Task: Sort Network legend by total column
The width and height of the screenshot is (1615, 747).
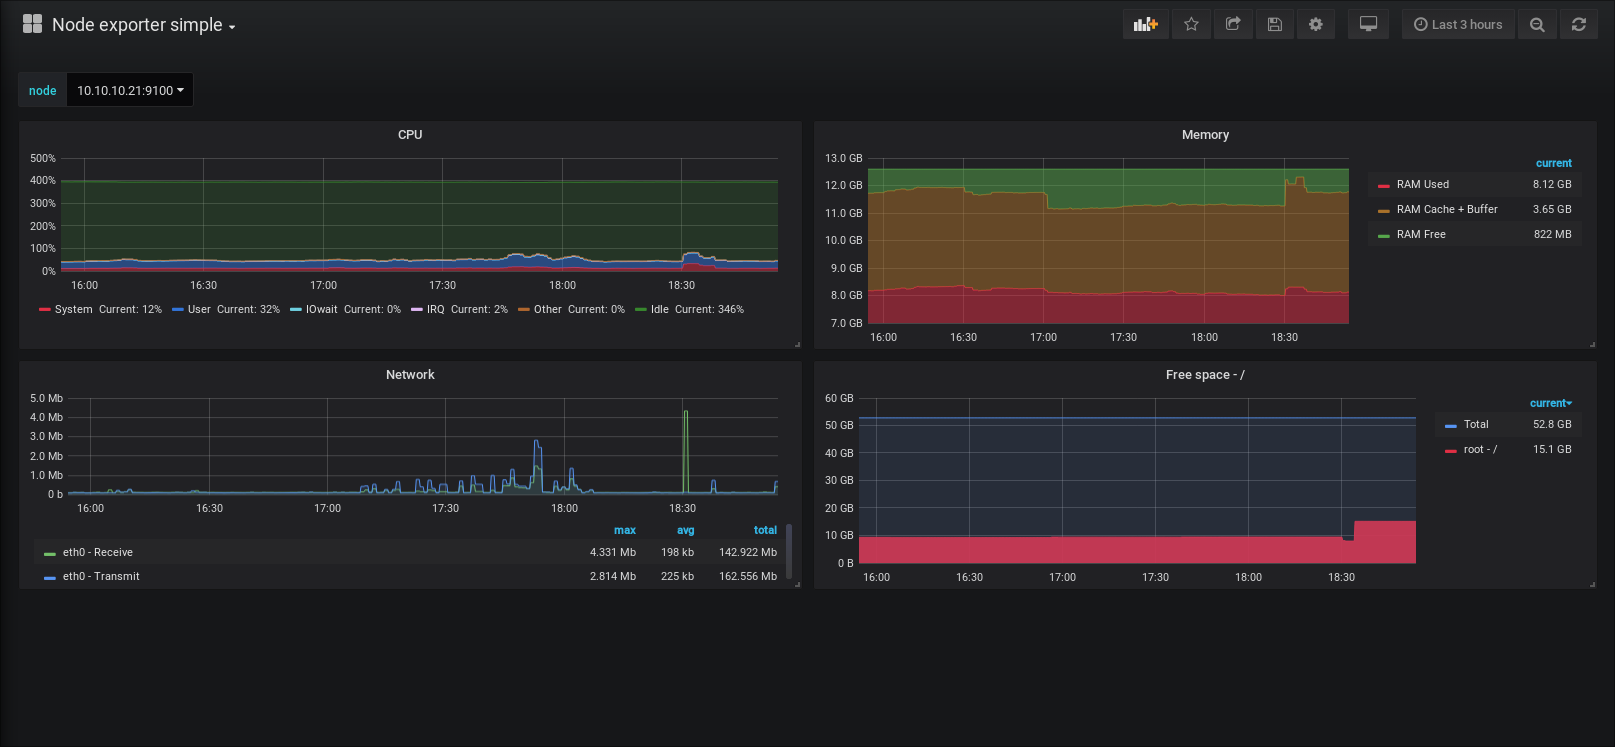Action: 765,530
